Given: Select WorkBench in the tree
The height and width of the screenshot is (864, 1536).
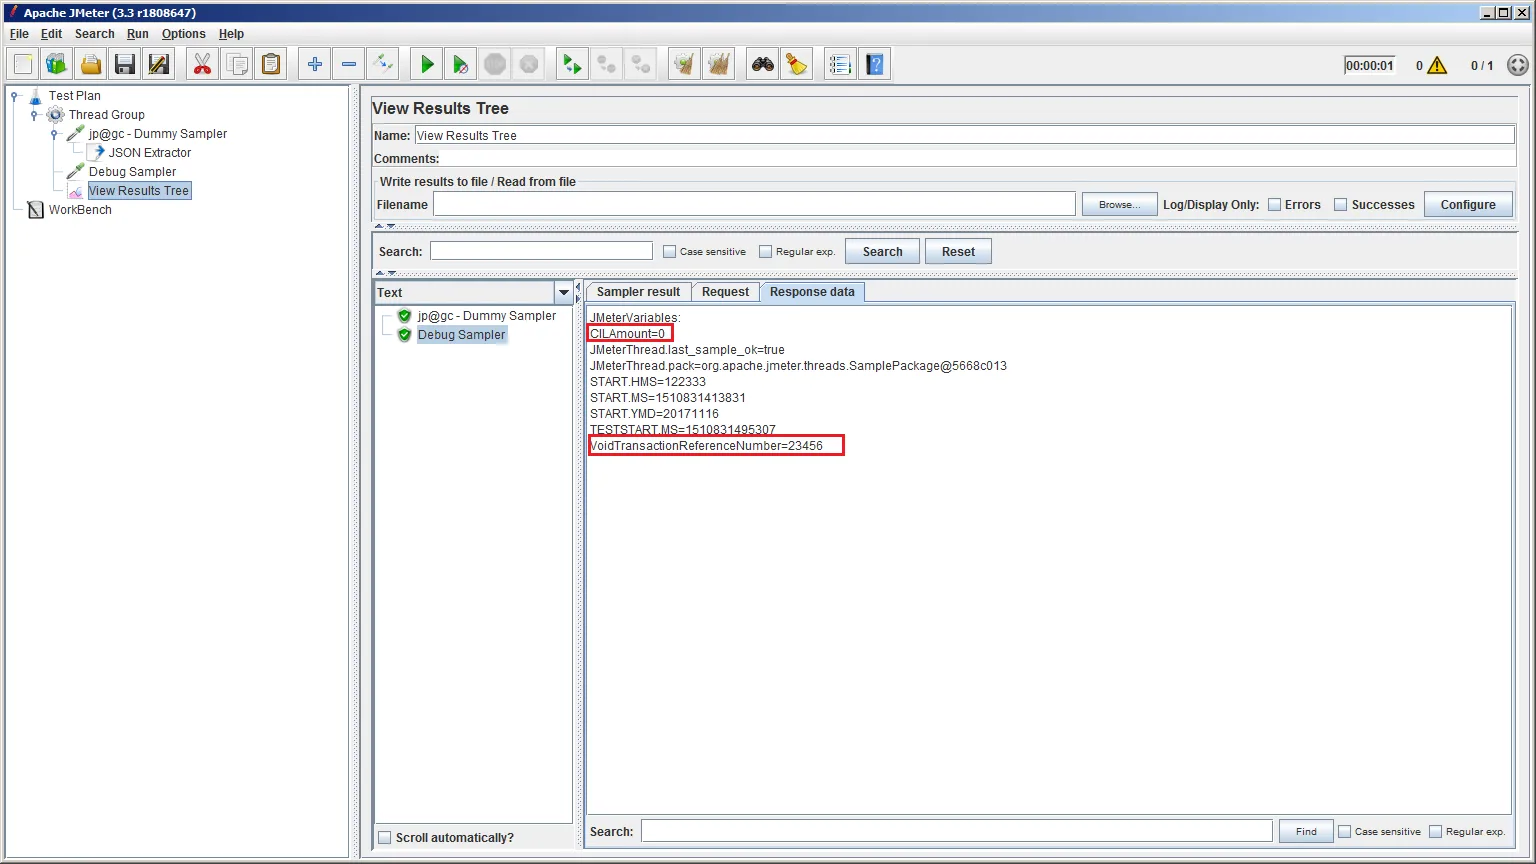Looking at the screenshot, I should (80, 210).
